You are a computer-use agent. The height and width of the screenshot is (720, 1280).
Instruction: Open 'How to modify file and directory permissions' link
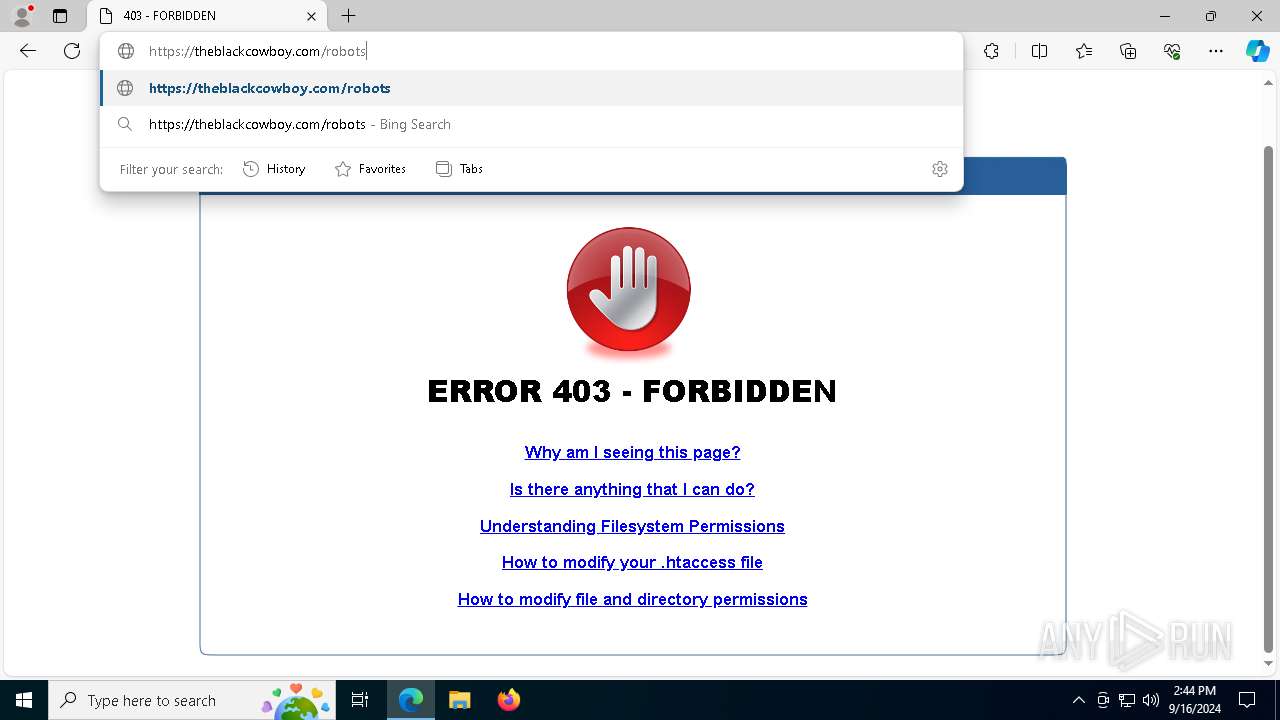pyautogui.click(x=632, y=599)
